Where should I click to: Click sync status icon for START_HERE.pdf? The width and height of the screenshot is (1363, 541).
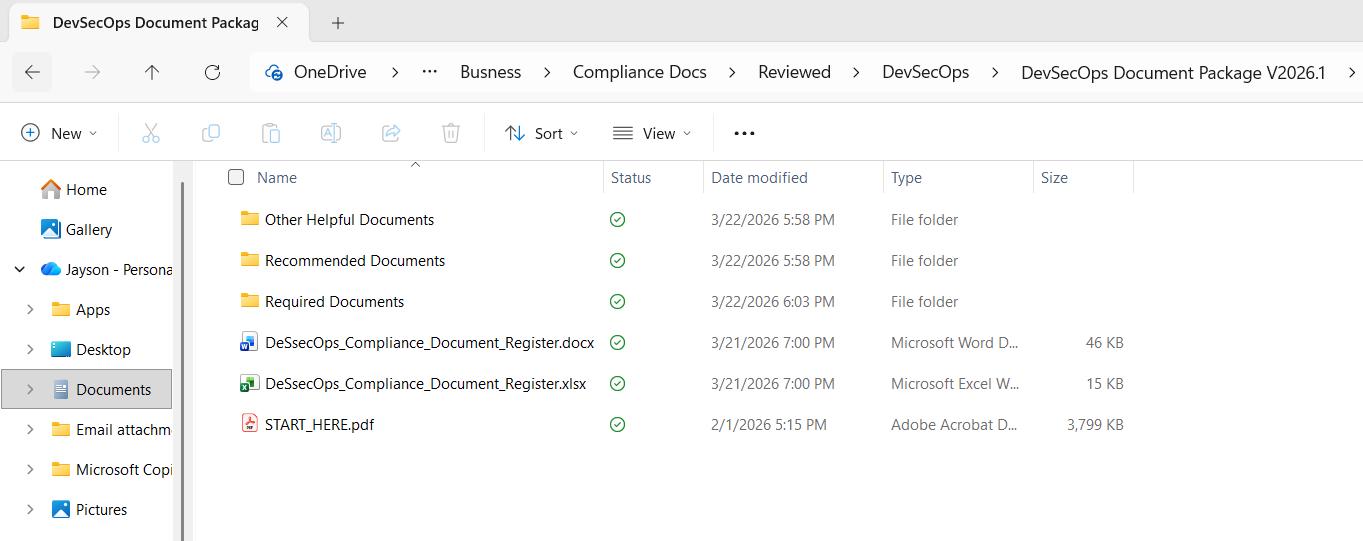click(x=618, y=425)
